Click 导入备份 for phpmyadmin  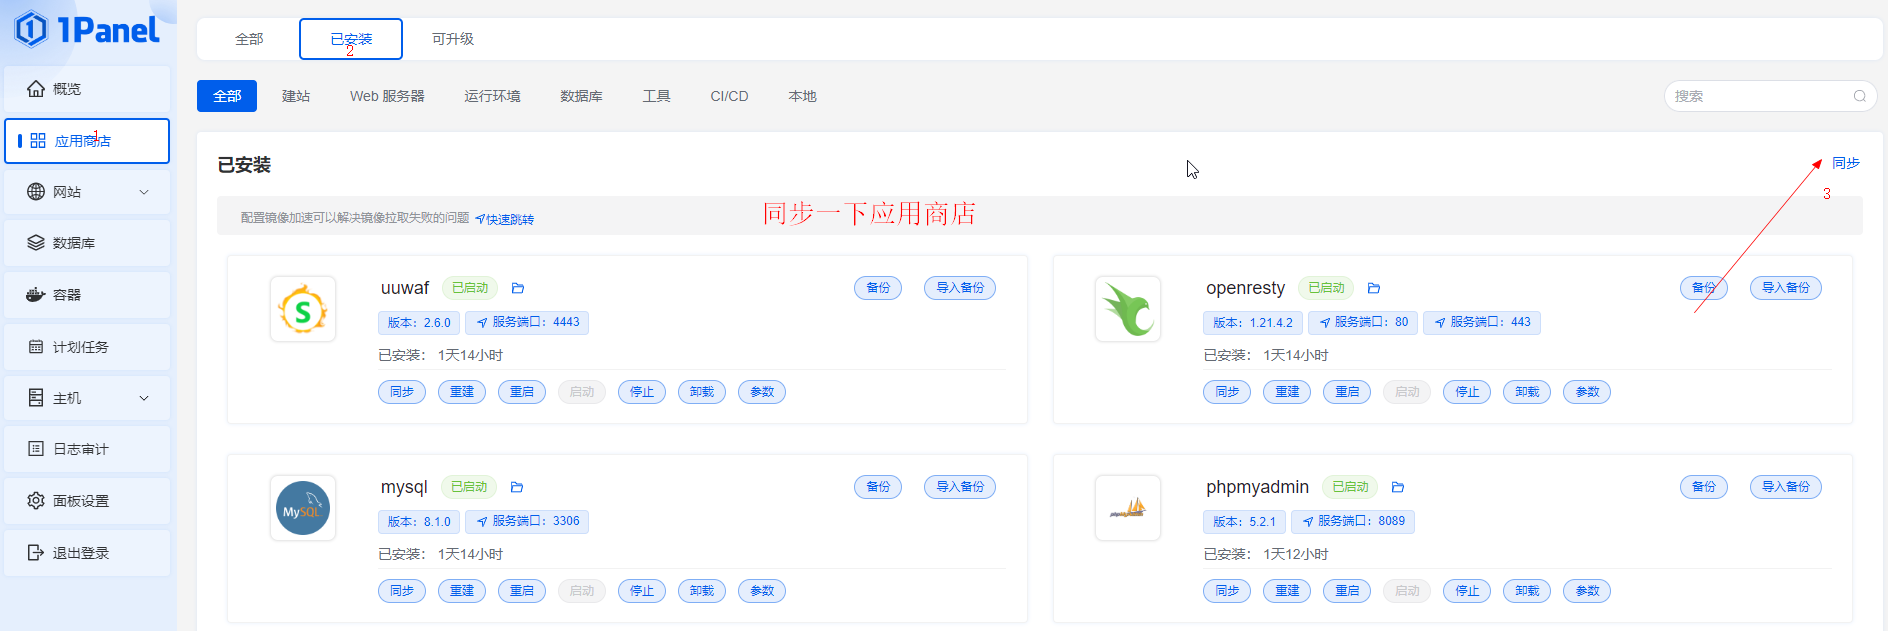[x=1786, y=487]
